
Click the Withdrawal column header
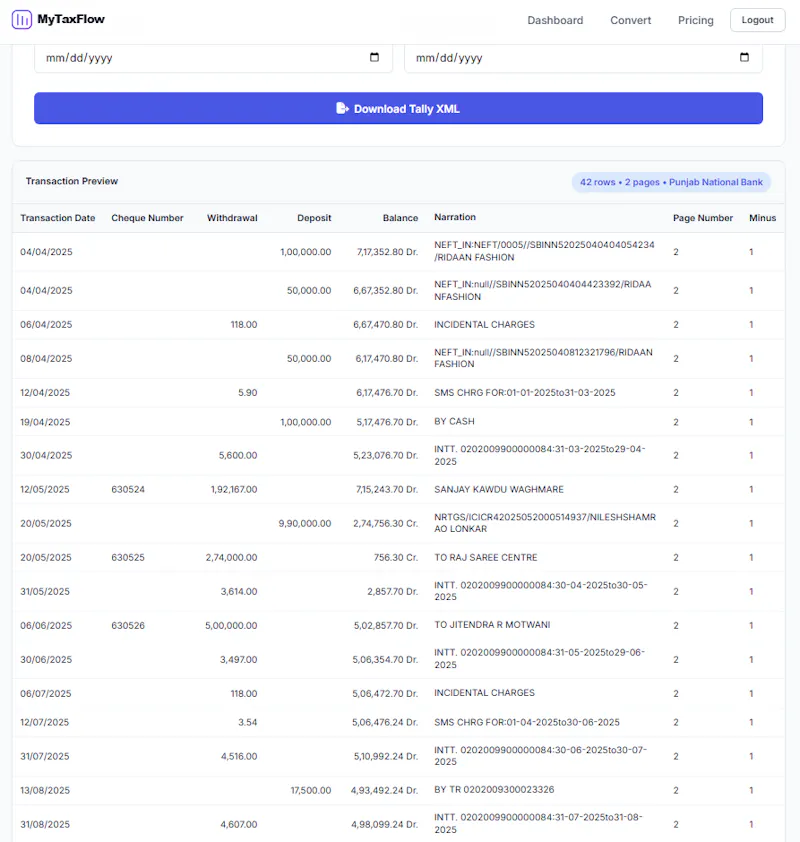(x=232, y=218)
